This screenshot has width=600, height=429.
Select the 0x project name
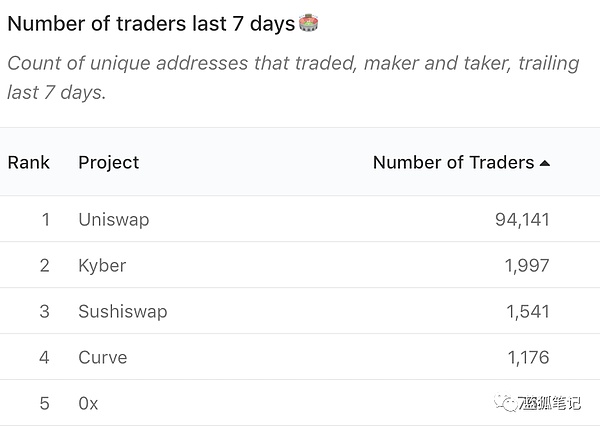pos(88,403)
